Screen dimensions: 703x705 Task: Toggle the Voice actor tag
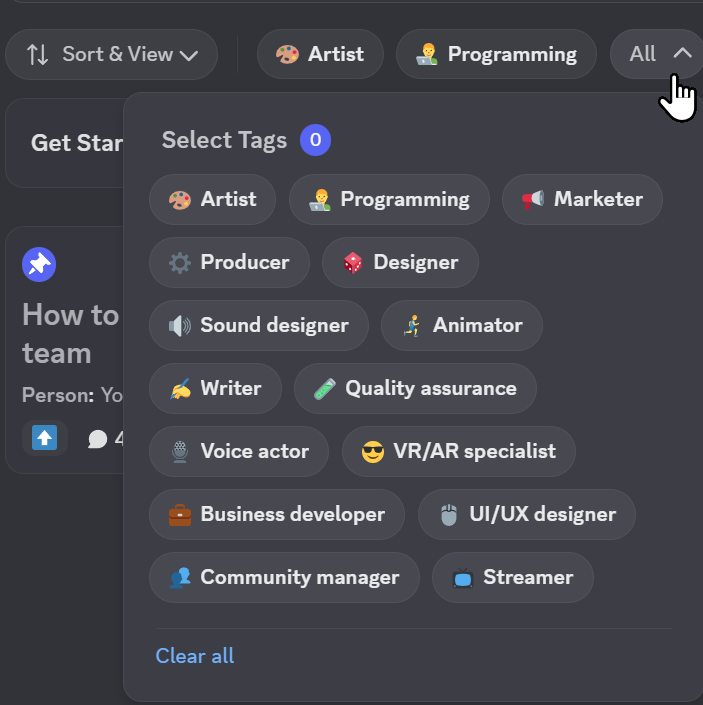[x=238, y=451]
